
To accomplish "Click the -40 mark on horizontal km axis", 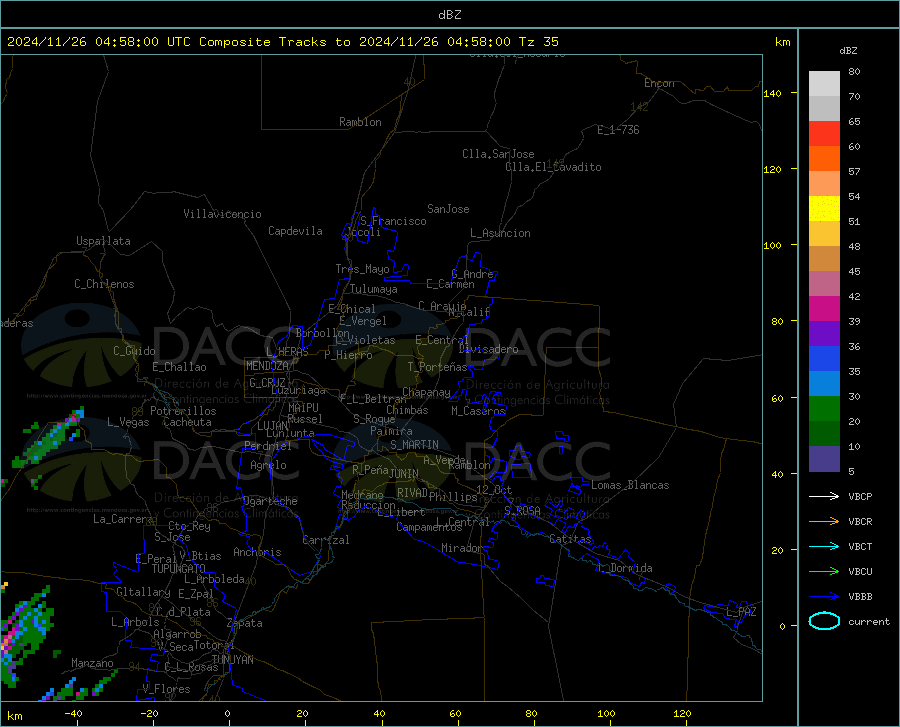I will pos(73,713).
